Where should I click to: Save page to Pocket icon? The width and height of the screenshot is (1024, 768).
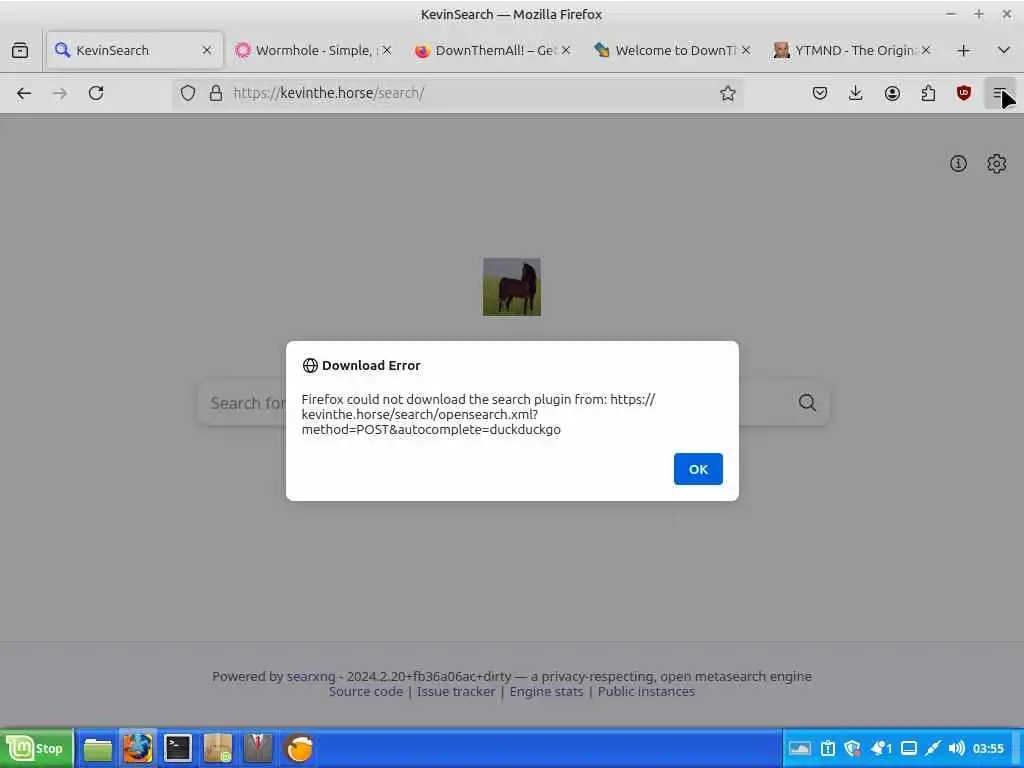(x=820, y=93)
